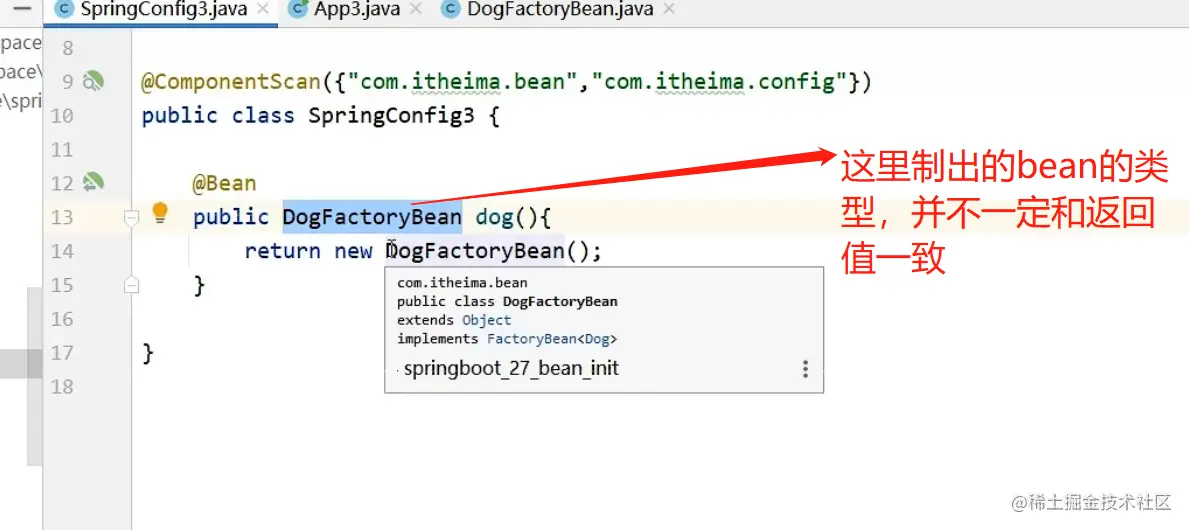Screen dimensions: 1189x530
Task: Click the springboot_27_bean_init module name
Action: point(512,369)
